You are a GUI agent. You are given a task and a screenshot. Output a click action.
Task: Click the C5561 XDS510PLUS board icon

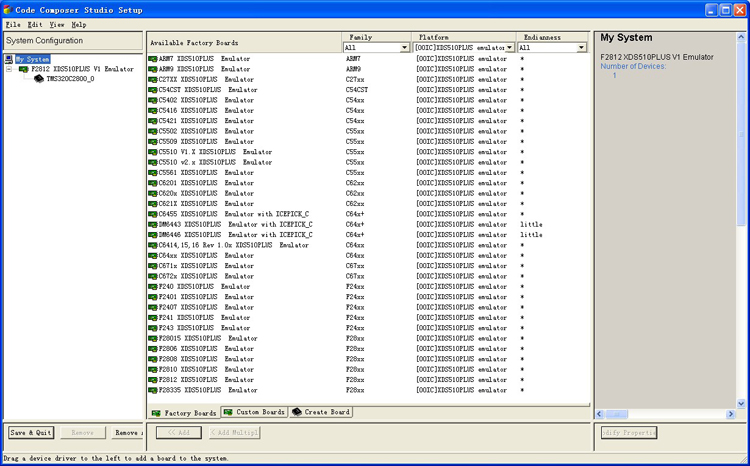pyautogui.click(x=153, y=173)
